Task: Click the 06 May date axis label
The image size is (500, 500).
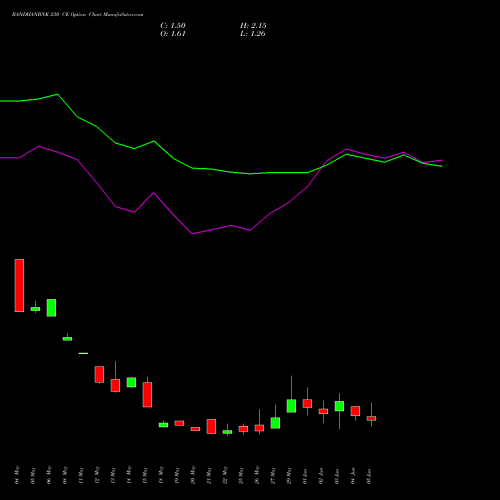Action: (49, 475)
